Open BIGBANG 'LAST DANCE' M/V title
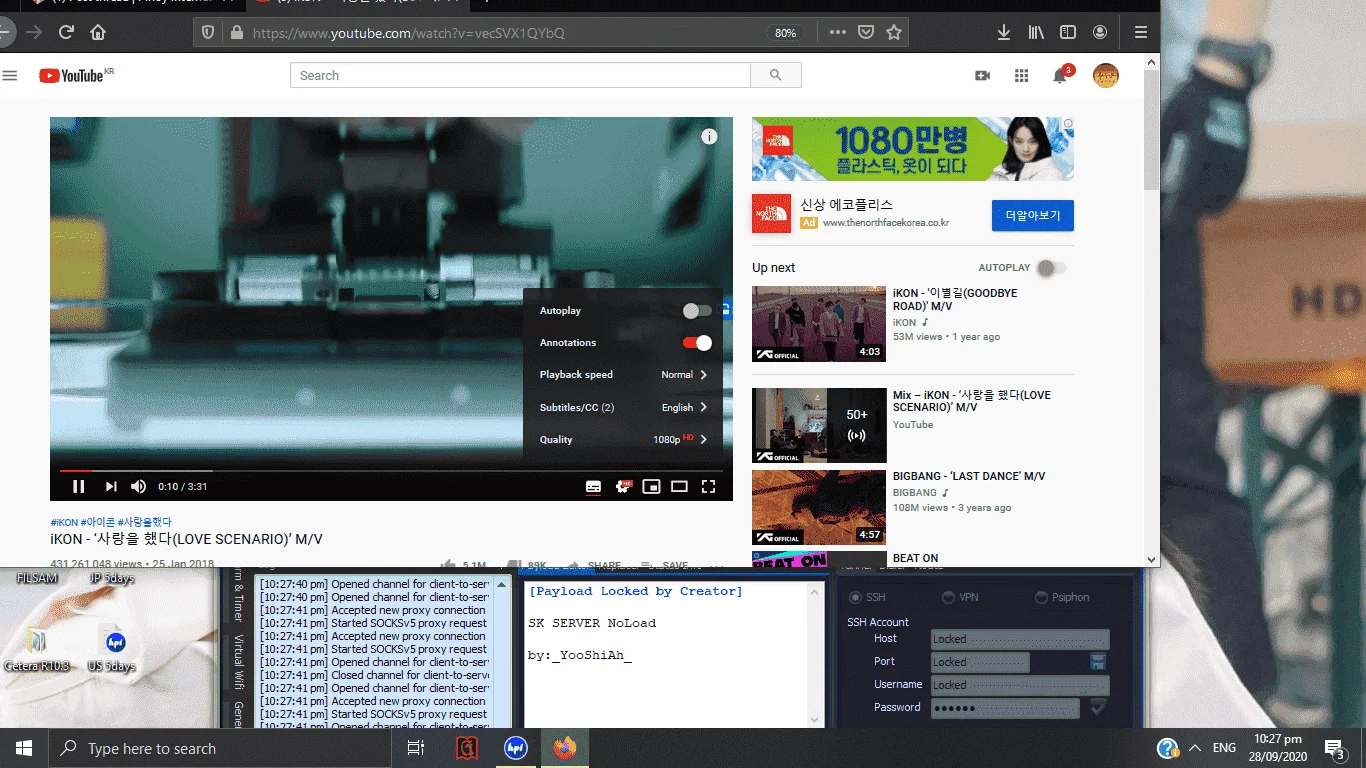The height and width of the screenshot is (768, 1366). tap(969, 477)
